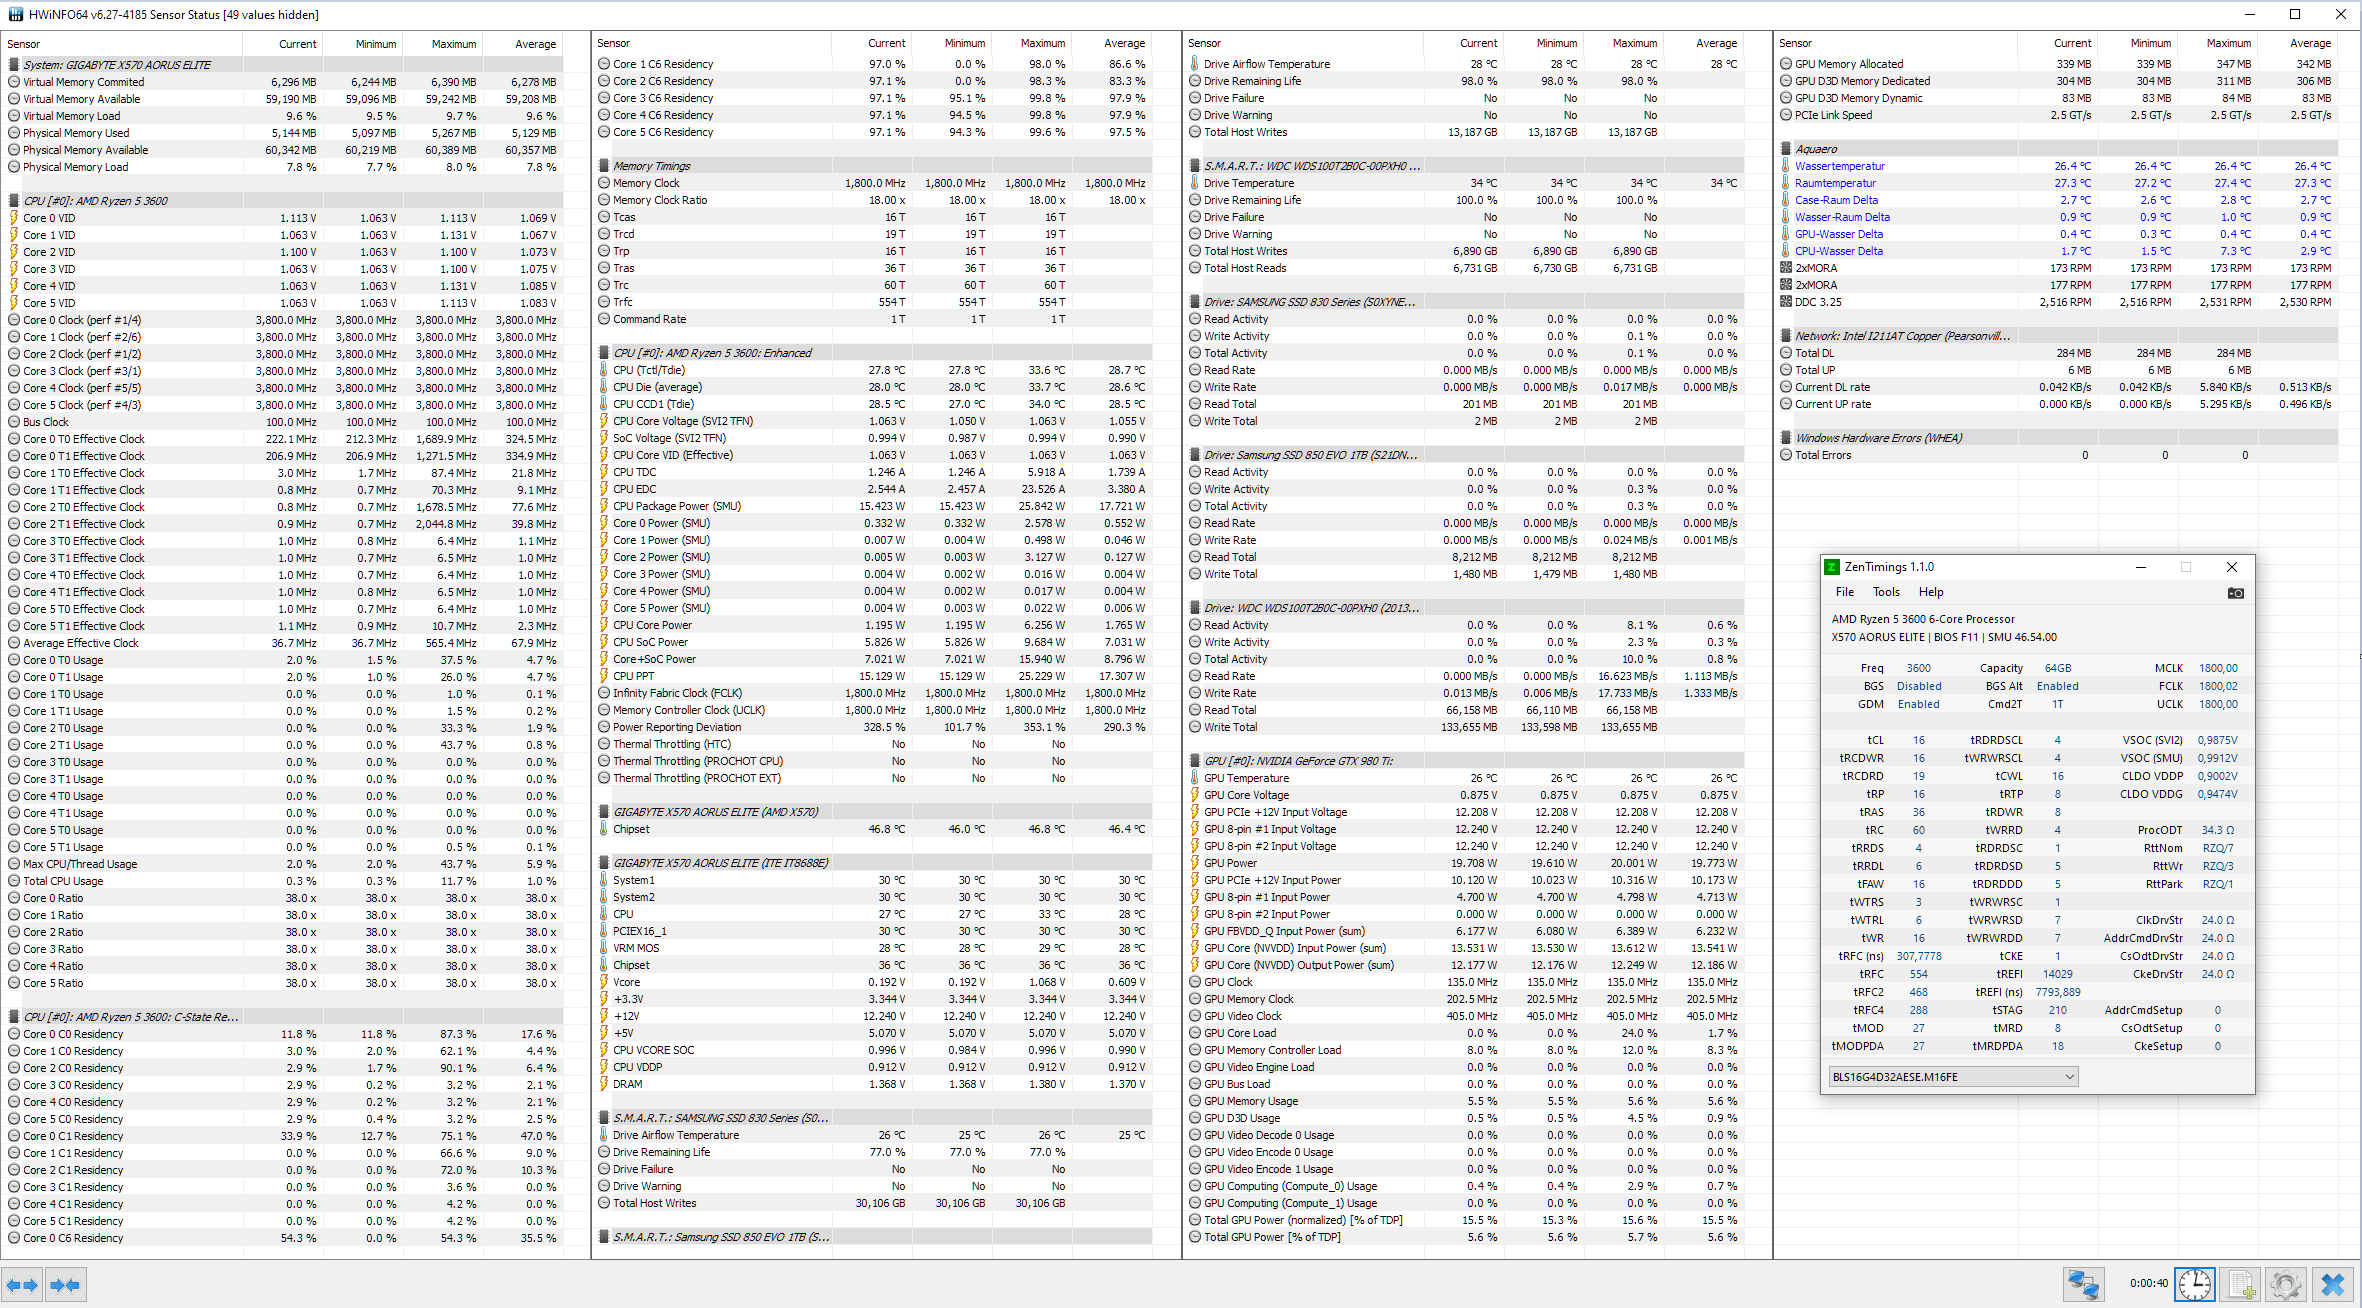Viewport: 2362px width, 1308px height.
Task: Open the Tools menu in ZenTimings
Action: coord(1886,592)
